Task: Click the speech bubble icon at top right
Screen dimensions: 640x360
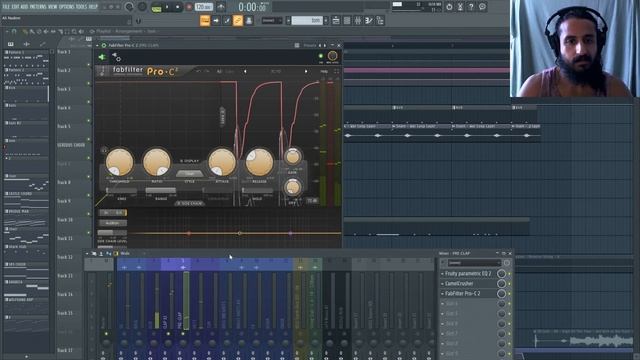Action: pos(482,7)
